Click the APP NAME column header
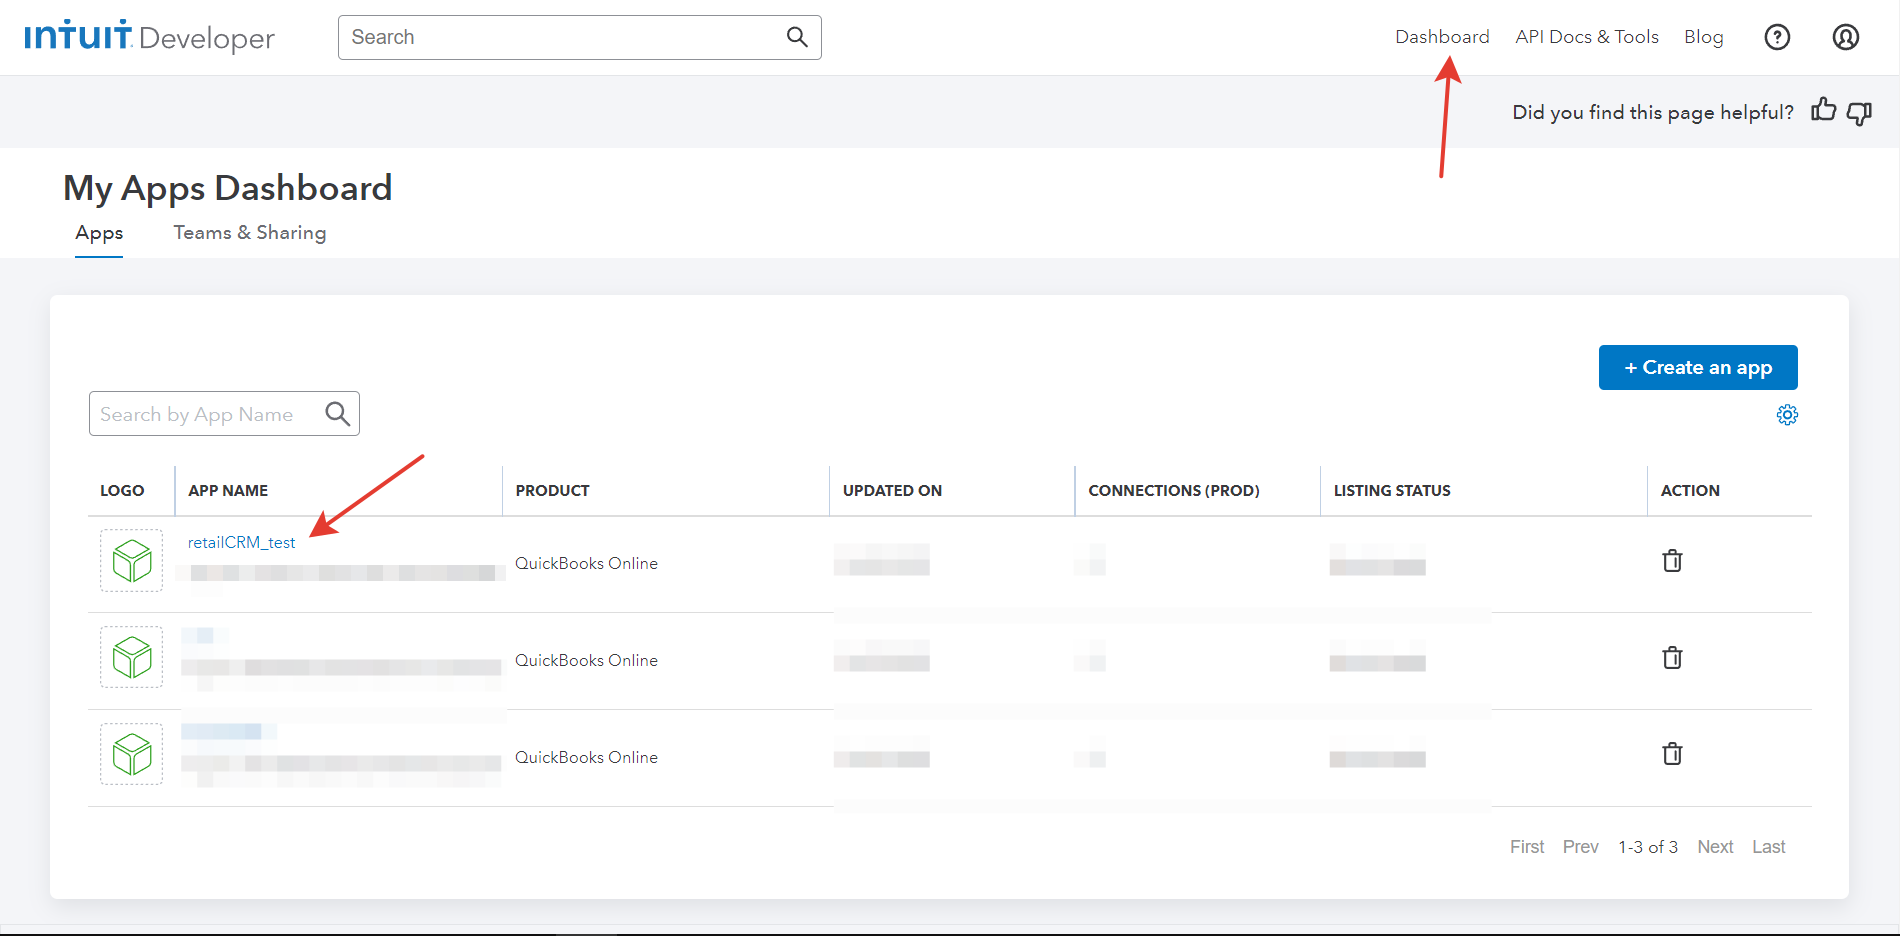1900x936 pixels. [228, 491]
